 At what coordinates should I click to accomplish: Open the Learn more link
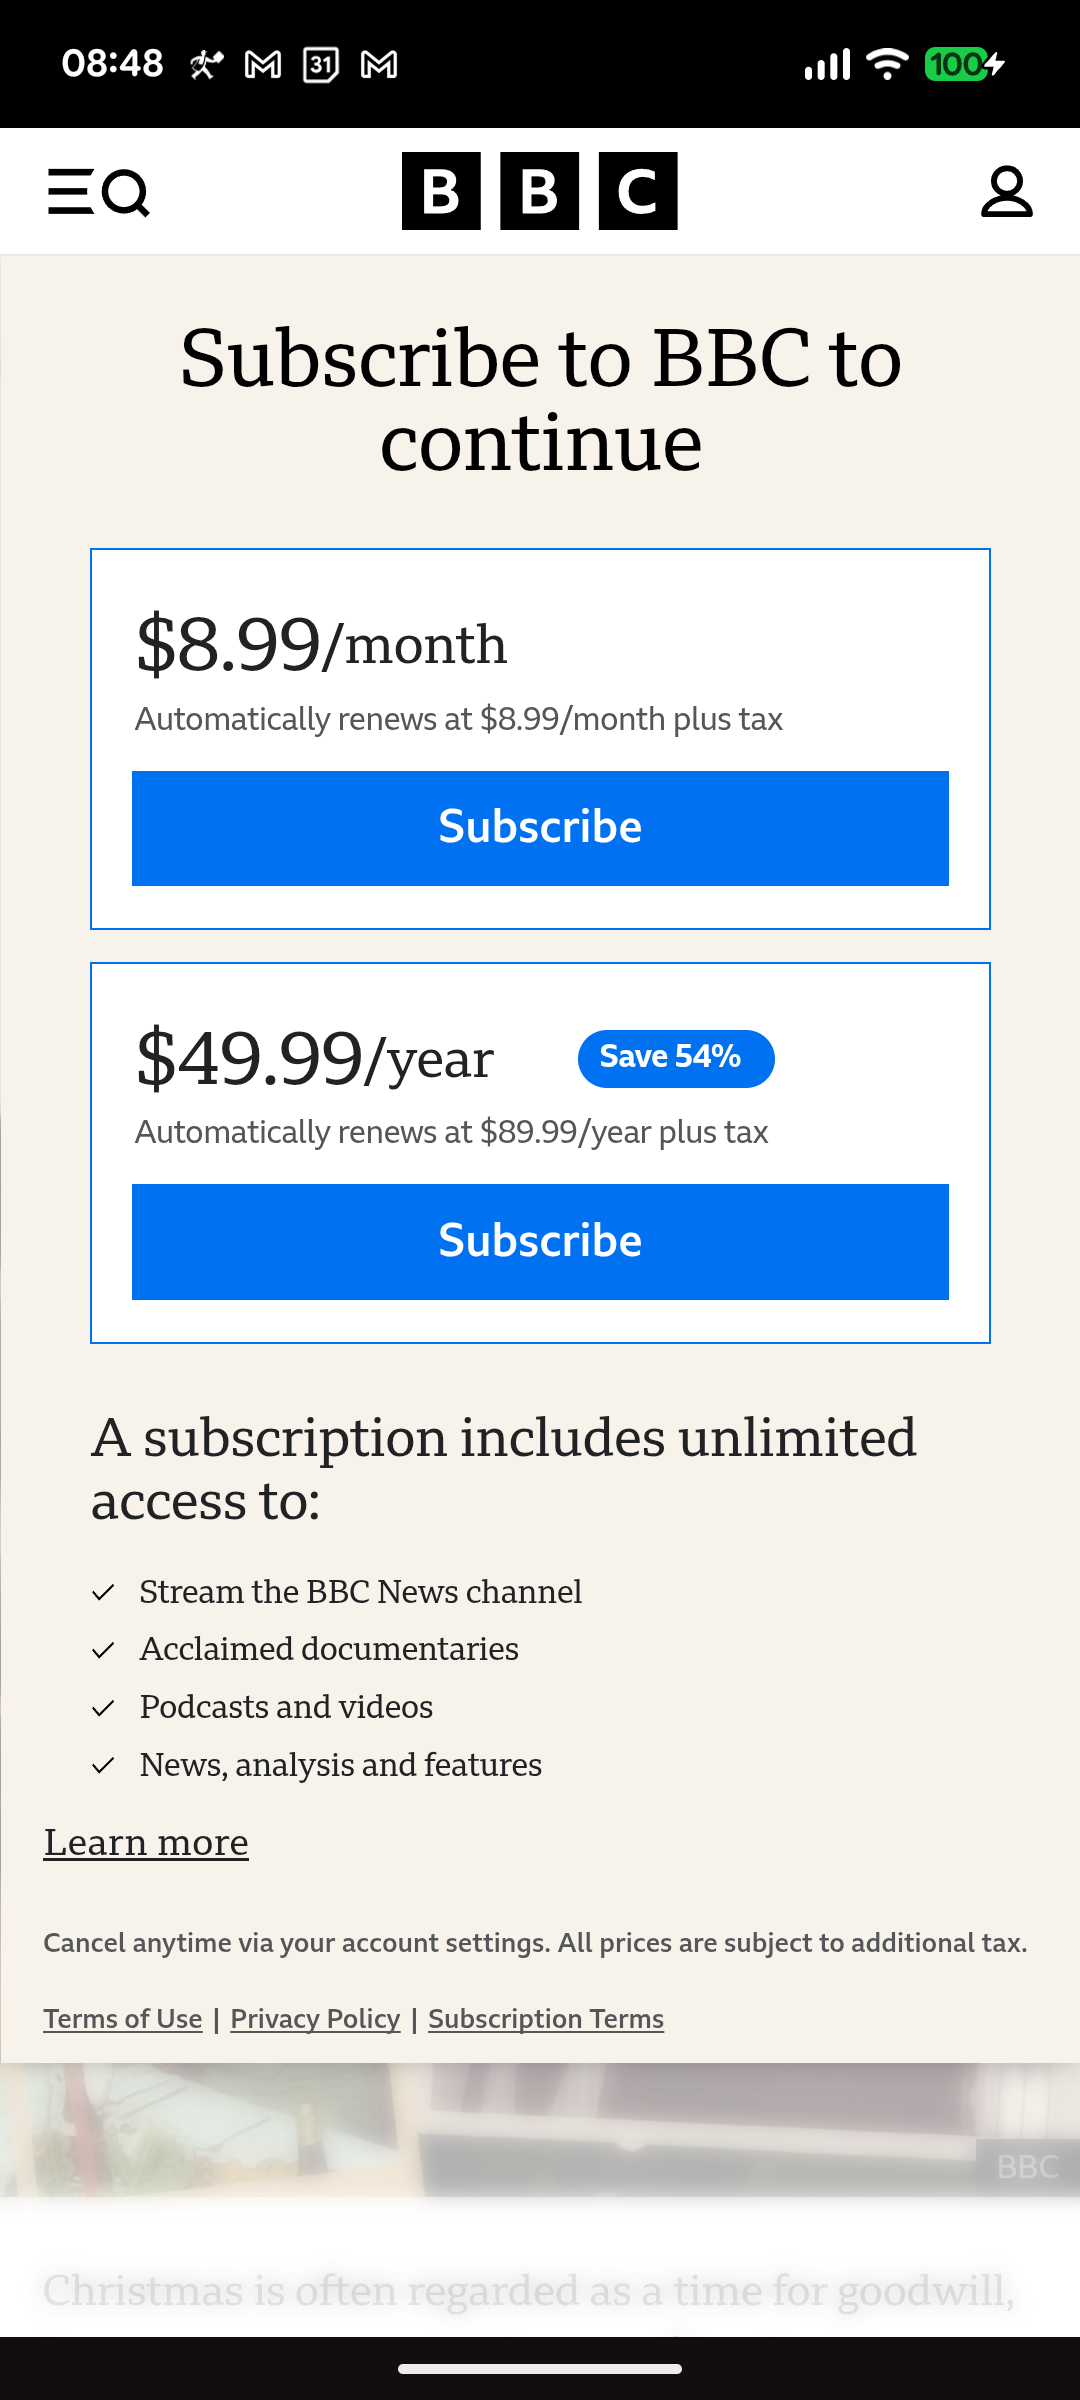146,1842
